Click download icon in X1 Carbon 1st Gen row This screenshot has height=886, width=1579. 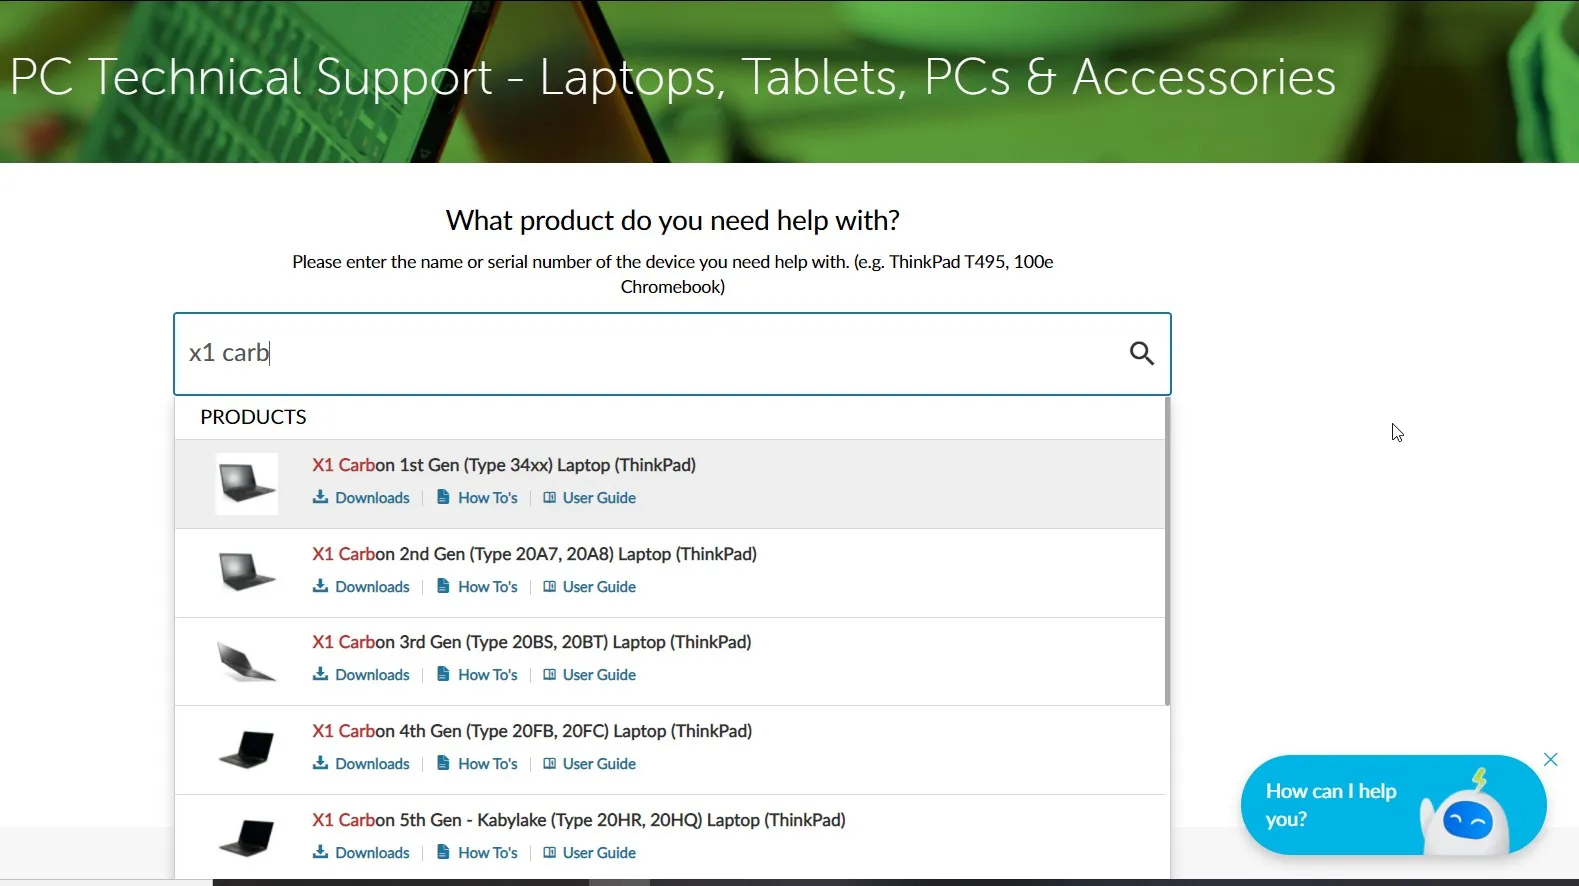(x=320, y=497)
